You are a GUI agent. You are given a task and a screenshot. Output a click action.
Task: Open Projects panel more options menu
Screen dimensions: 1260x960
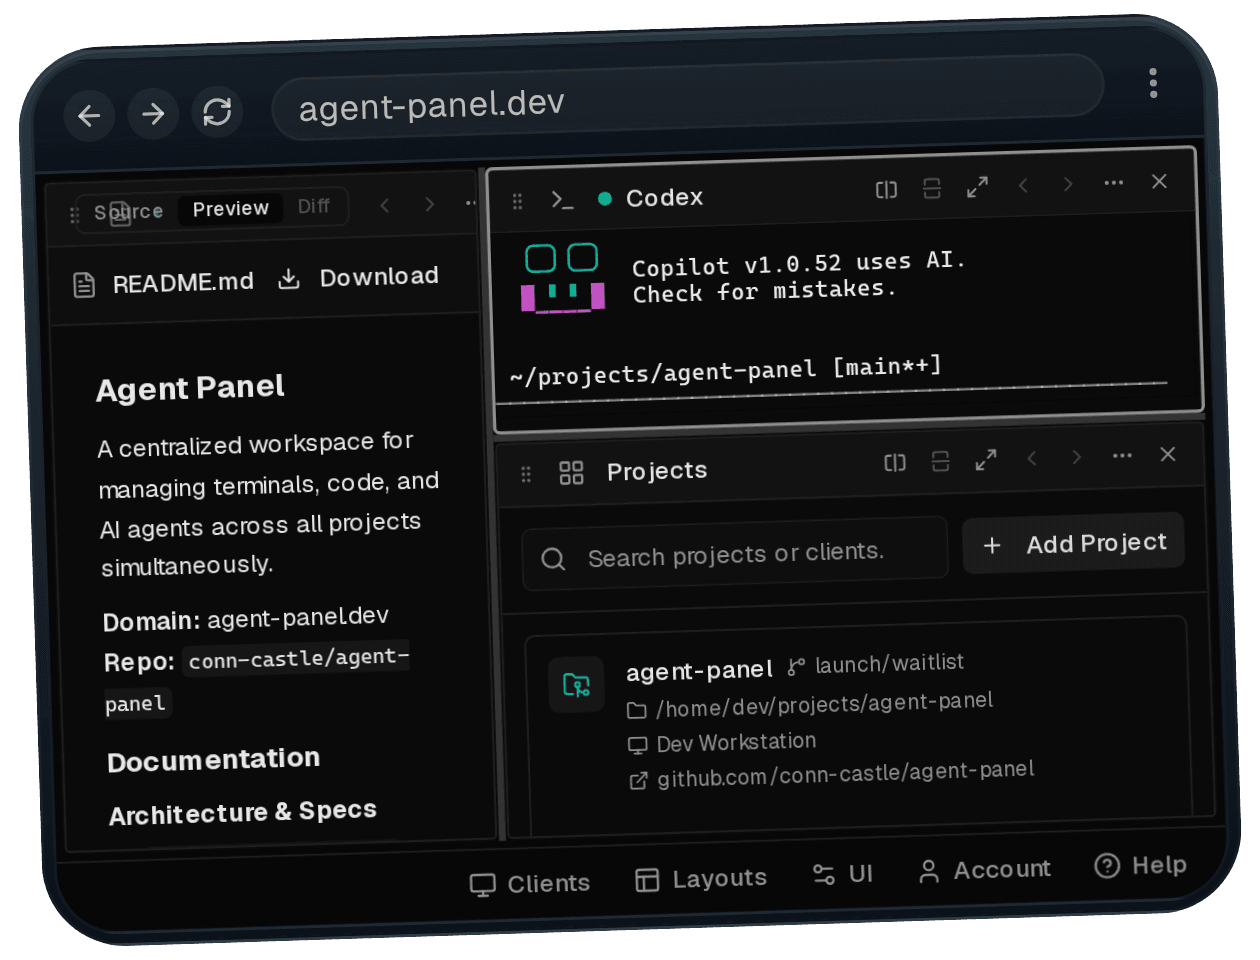(x=1123, y=455)
